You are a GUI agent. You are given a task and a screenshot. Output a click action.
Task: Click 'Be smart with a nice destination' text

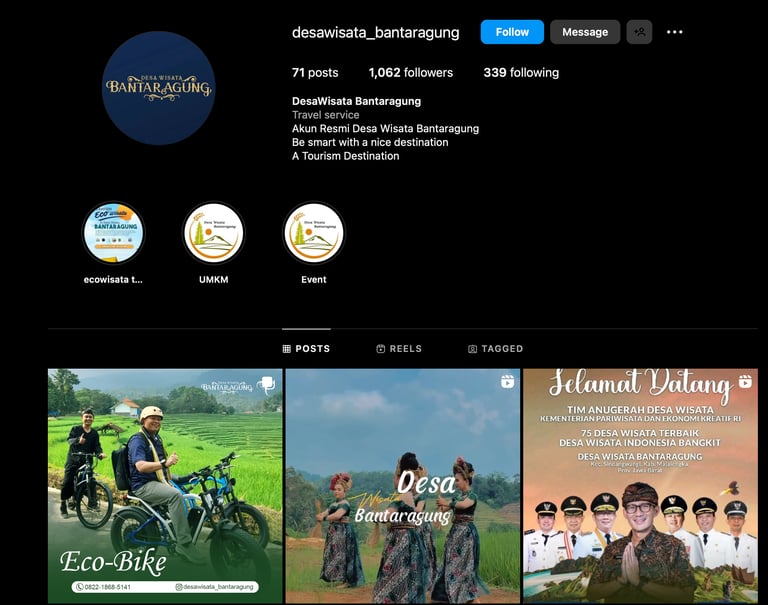370,143
